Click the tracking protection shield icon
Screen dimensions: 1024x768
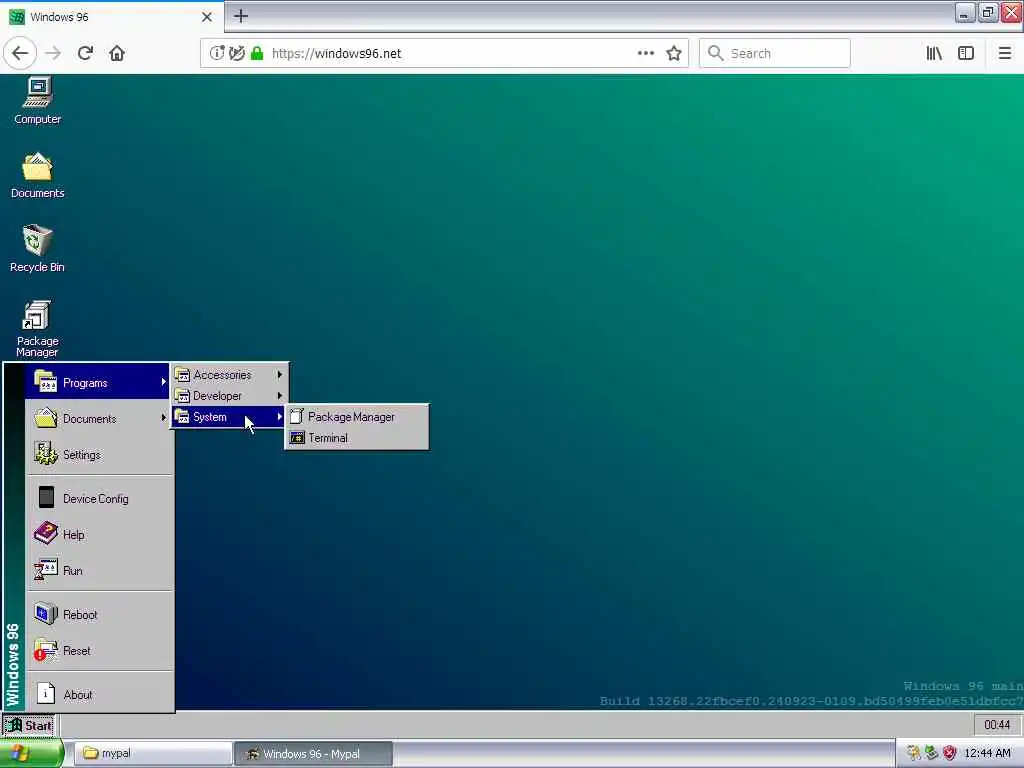236,53
